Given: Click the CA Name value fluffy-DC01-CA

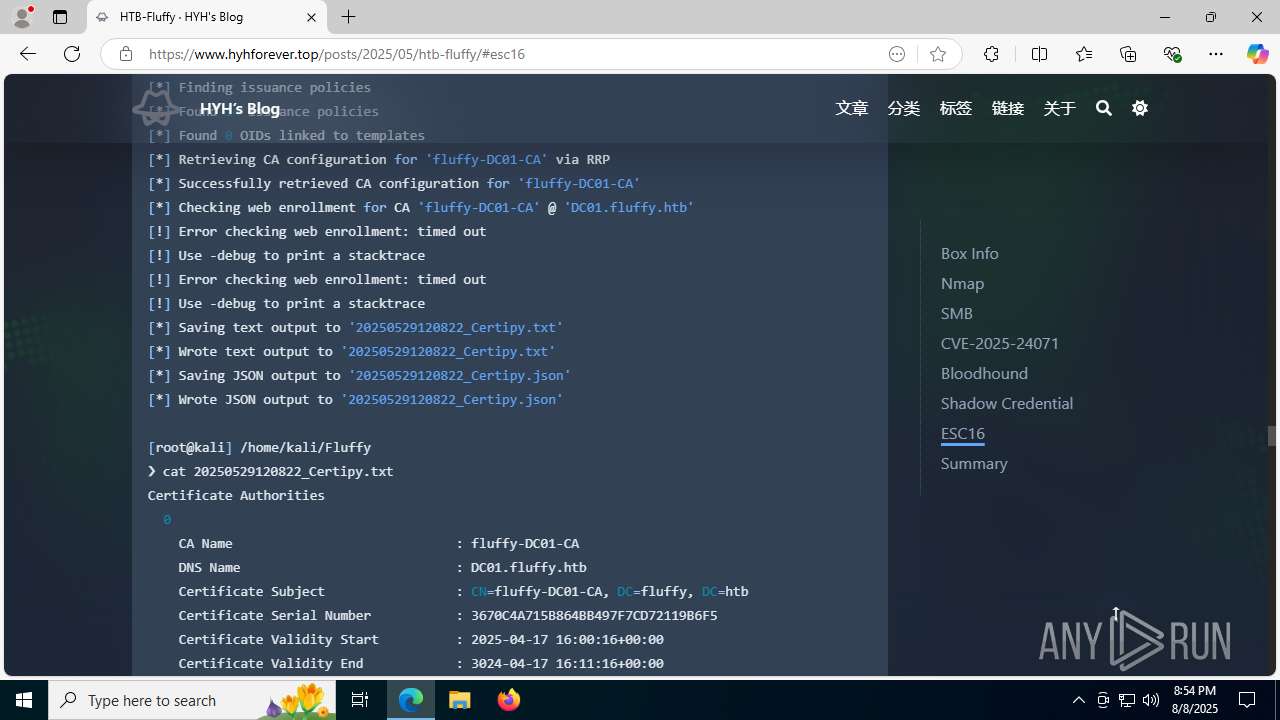Looking at the screenshot, I should (x=525, y=543).
